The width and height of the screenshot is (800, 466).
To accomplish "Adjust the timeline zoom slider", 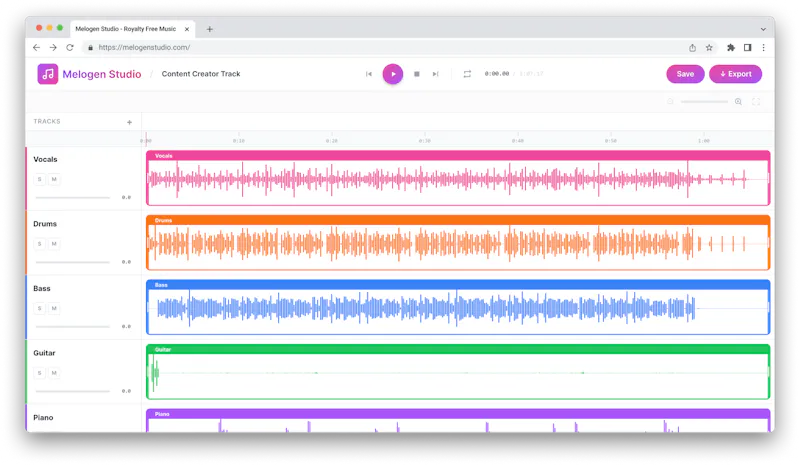I will pos(704,102).
